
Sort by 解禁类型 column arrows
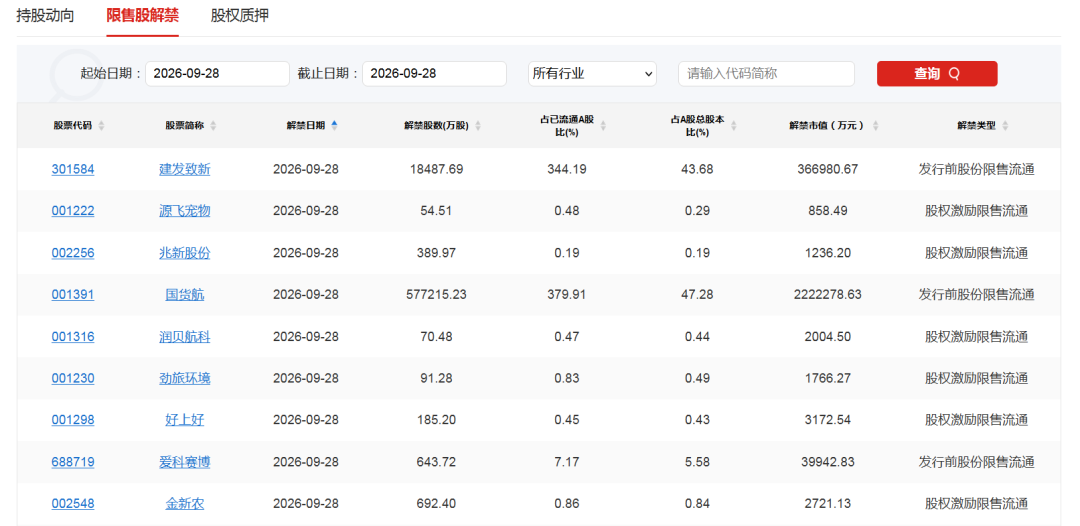[x=1005, y=125]
